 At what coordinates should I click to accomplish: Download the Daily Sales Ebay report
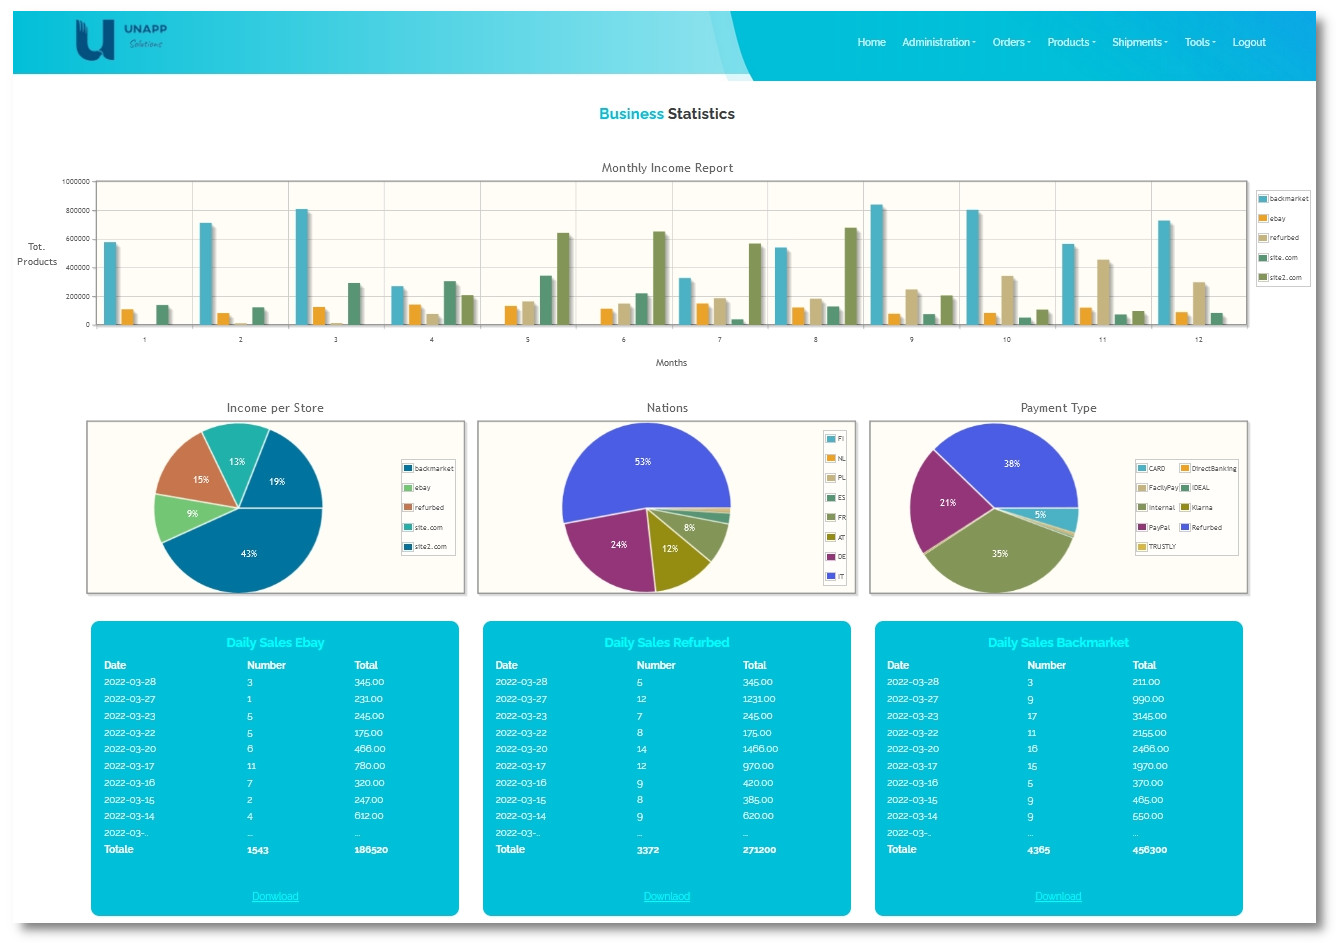(x=275, y=897)
